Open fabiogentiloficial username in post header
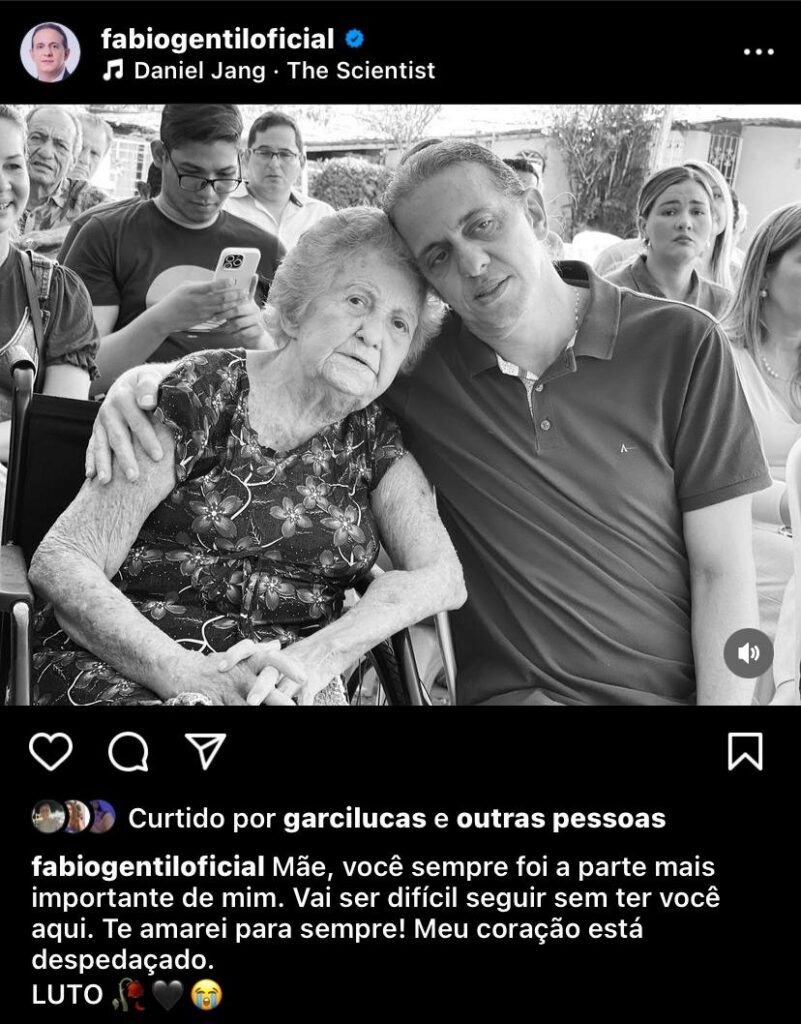This screenshot has height=1024, width=801. pyautogui.click(x=217, y=39)
